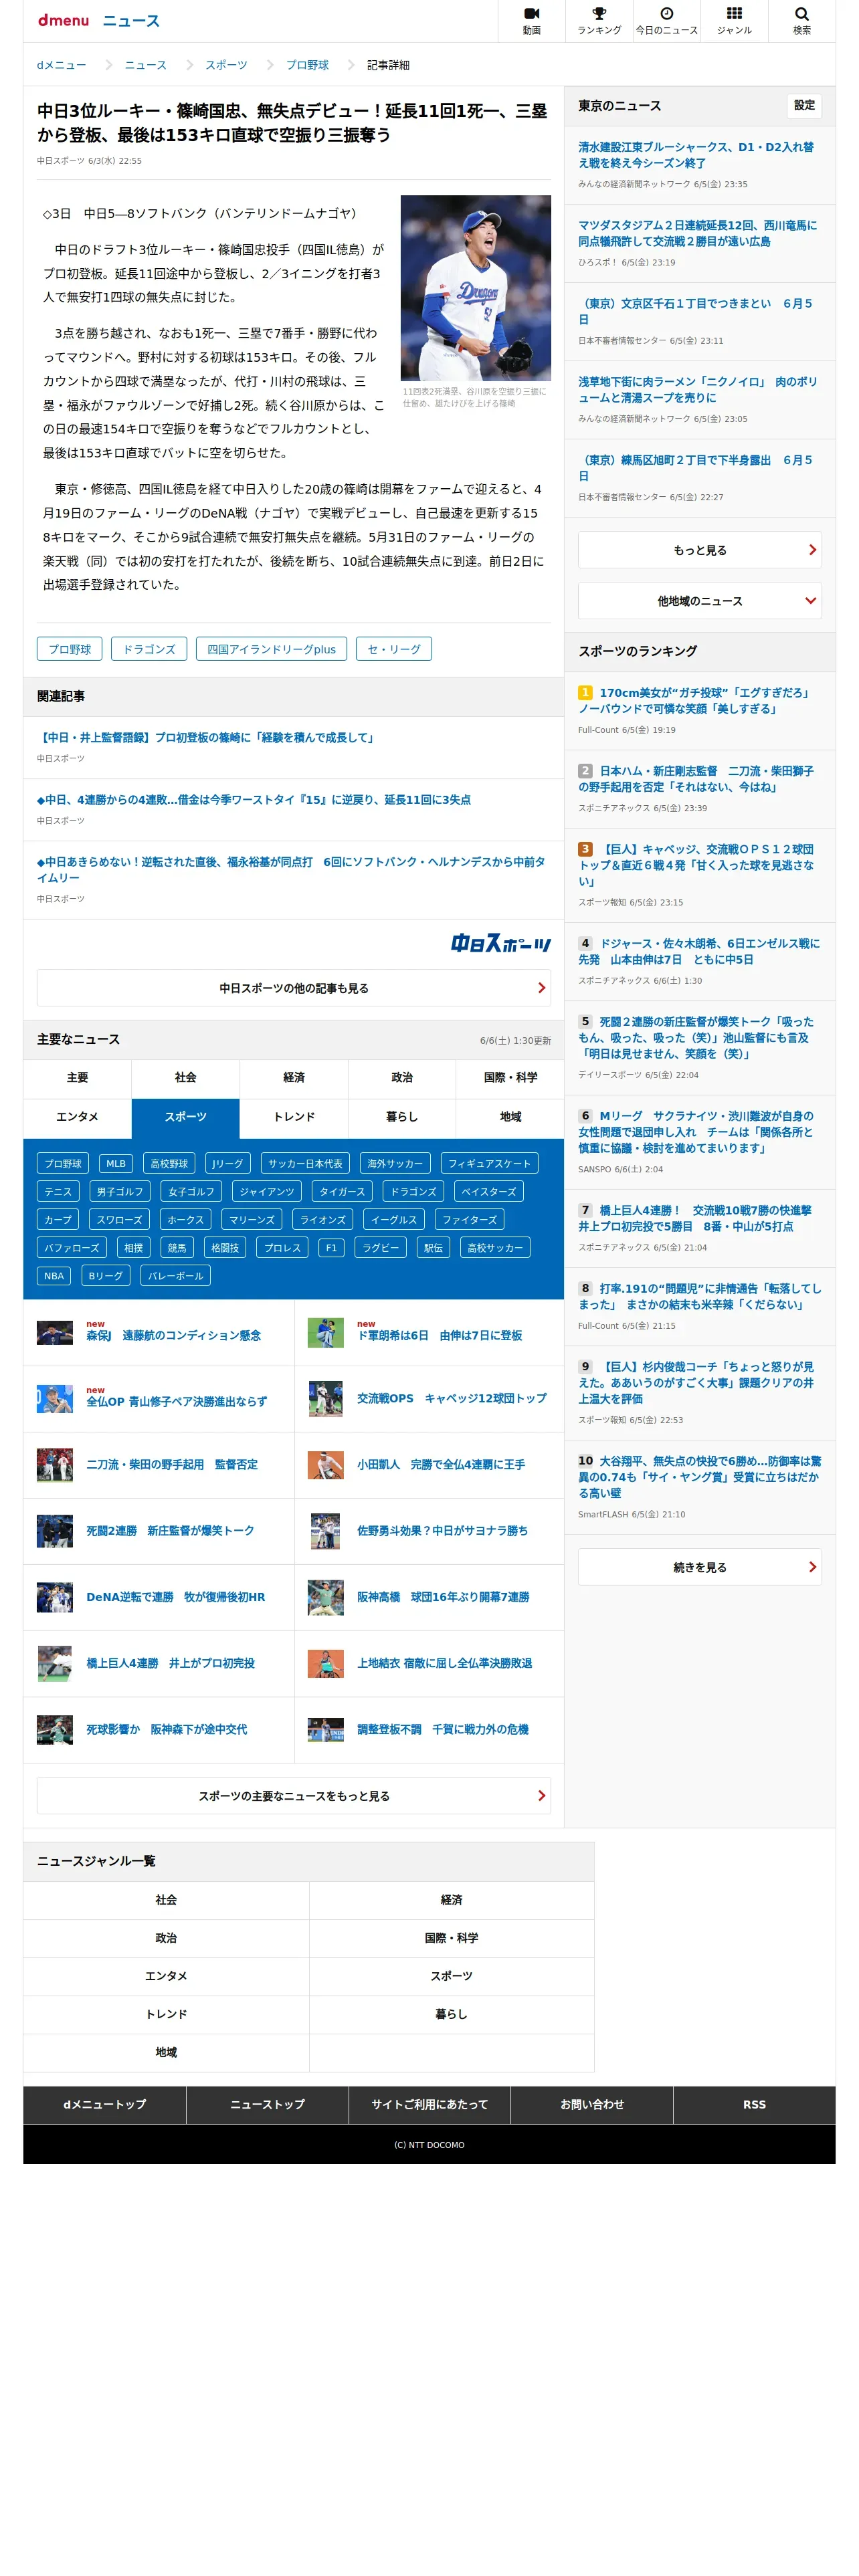Open thumbnail for ド軍朗希は6日 story

326,1333
